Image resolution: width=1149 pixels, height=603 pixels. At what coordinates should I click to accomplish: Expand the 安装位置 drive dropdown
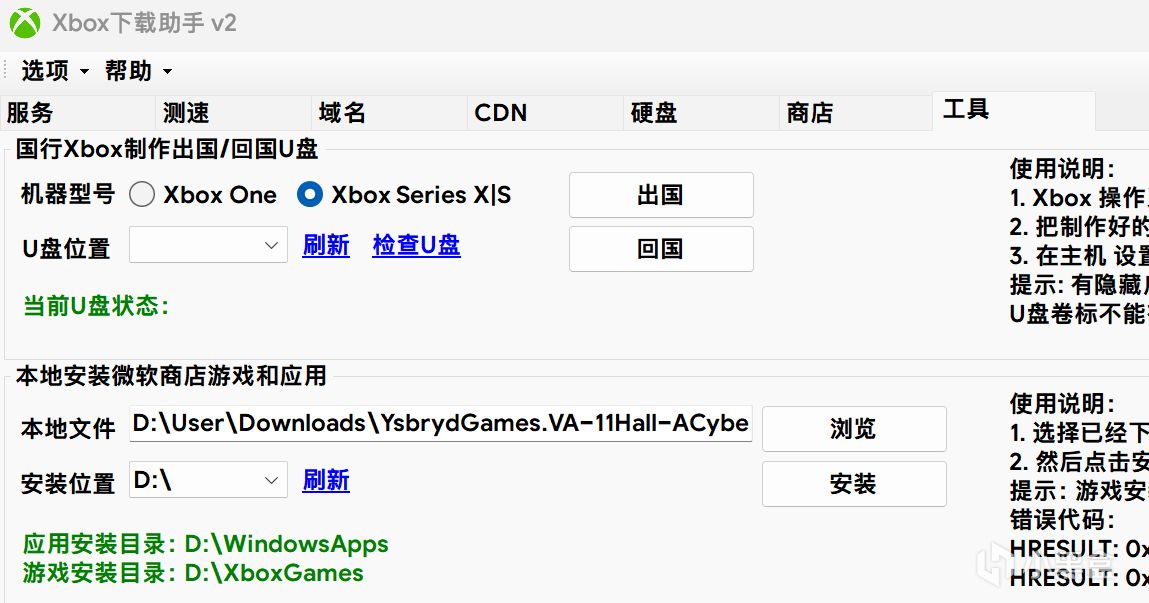point(208,481)
